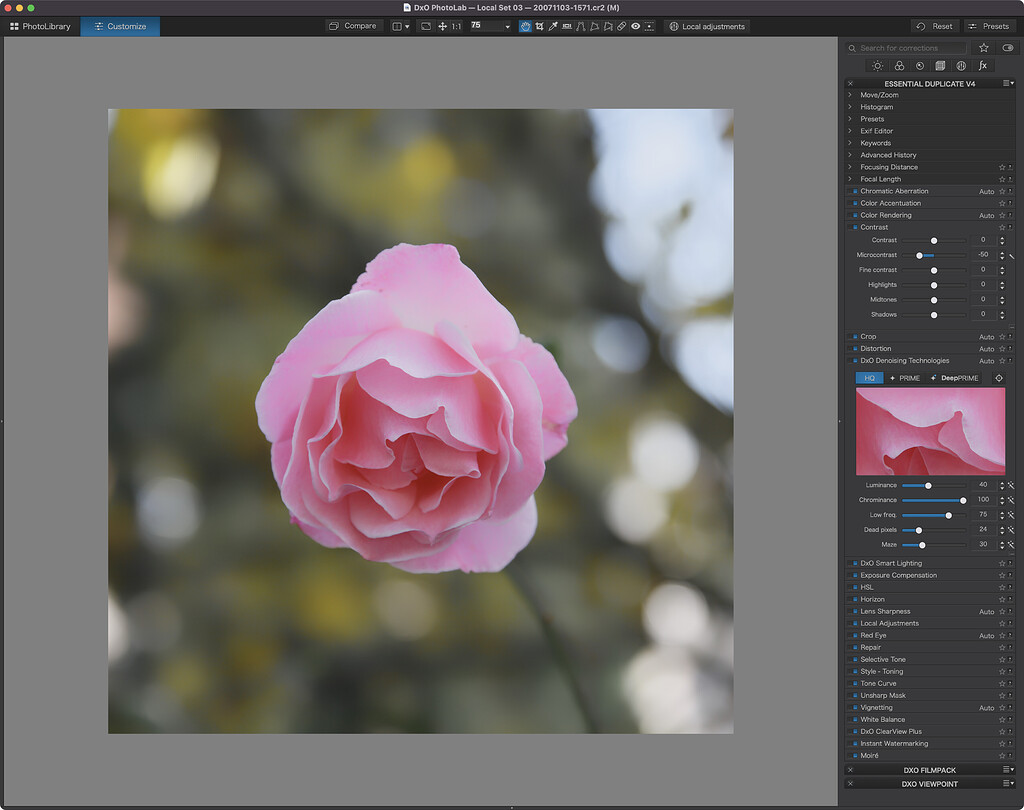Activate the Crop tool
Screen dimensions: 1024x810
click(x=540, y=26)
